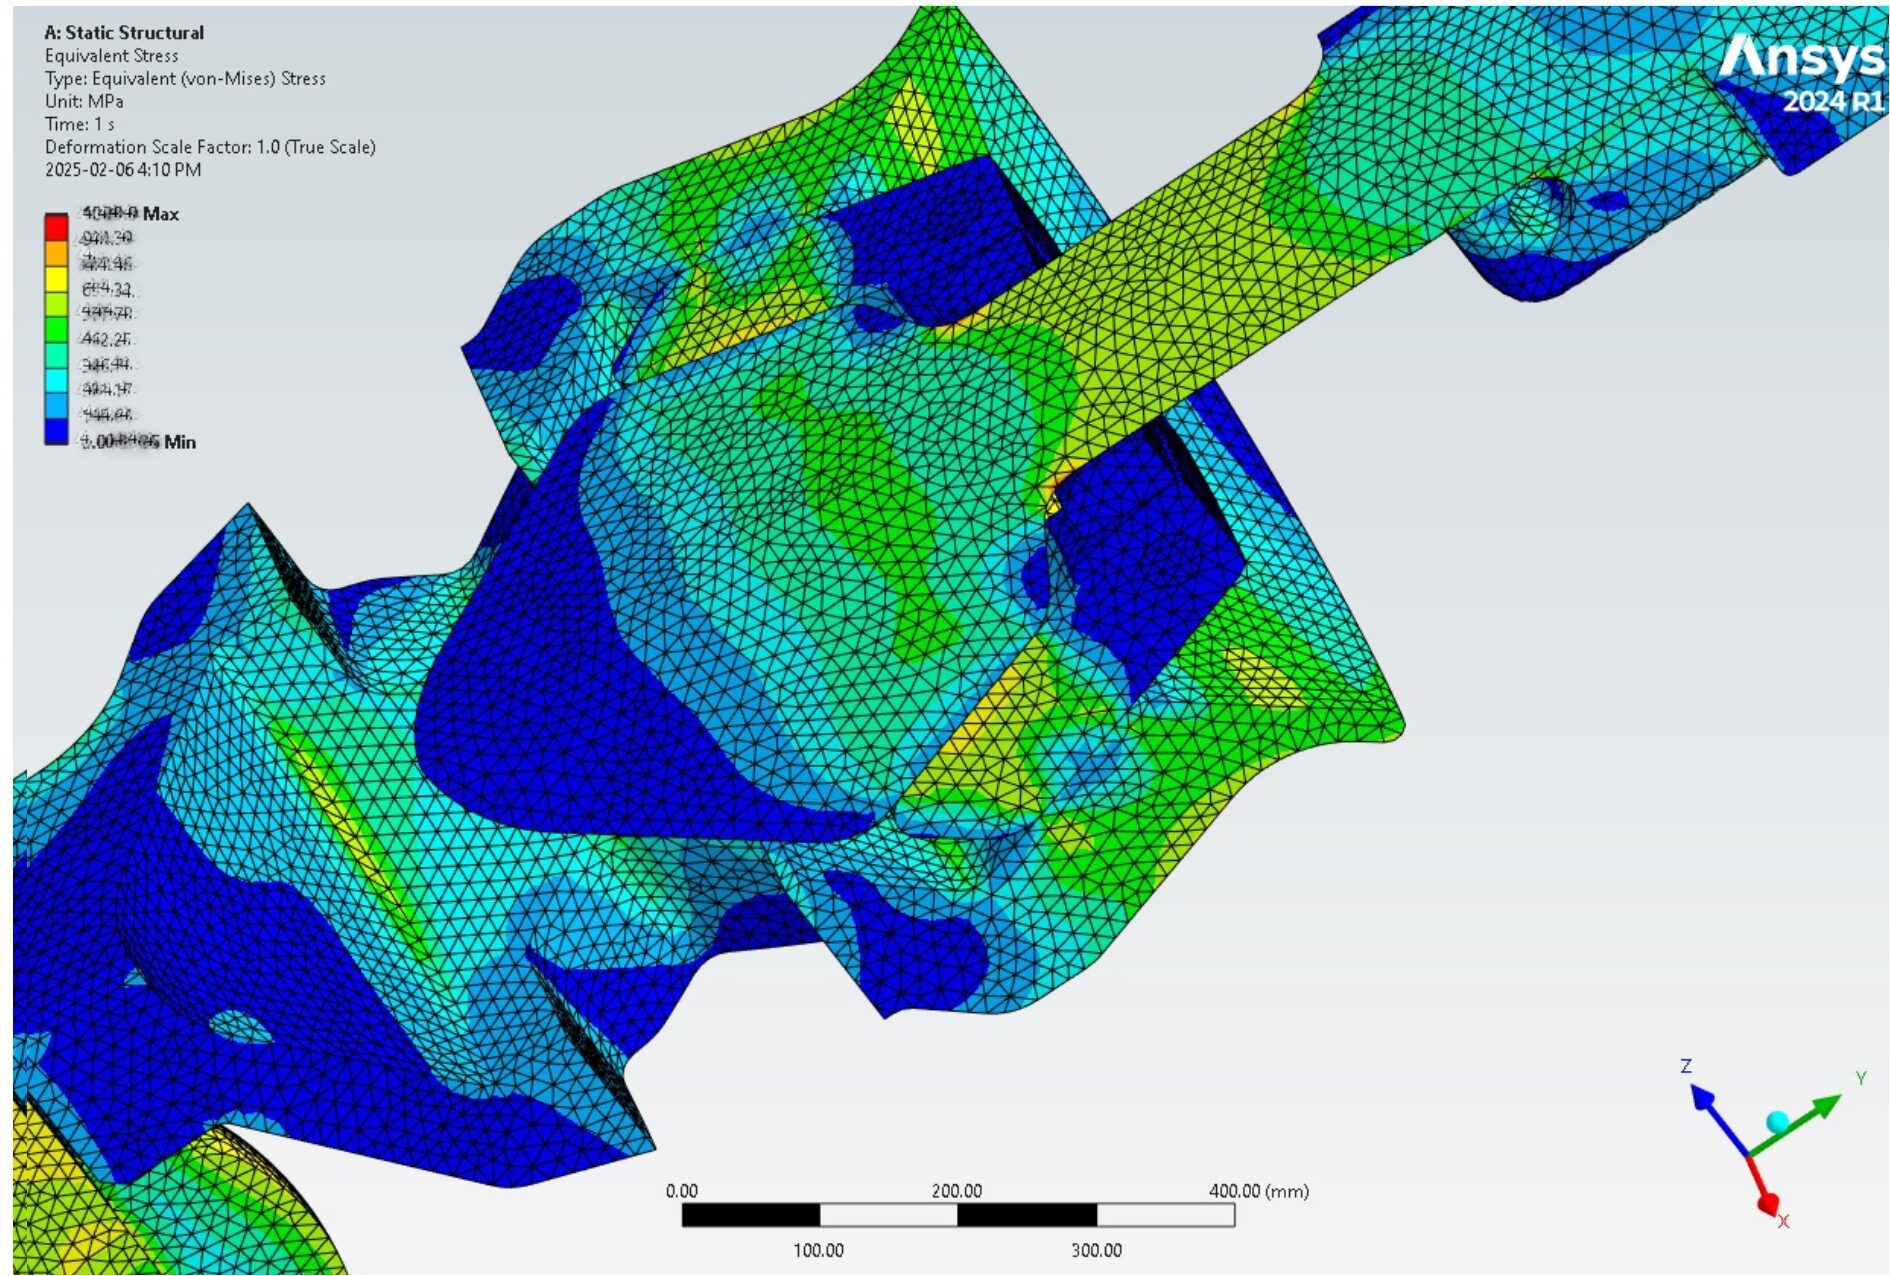Click the cyan isometric ball on triad
Image resolution: width=1890 pixels, height=1276 pixels.
tap(1777, 1122)
